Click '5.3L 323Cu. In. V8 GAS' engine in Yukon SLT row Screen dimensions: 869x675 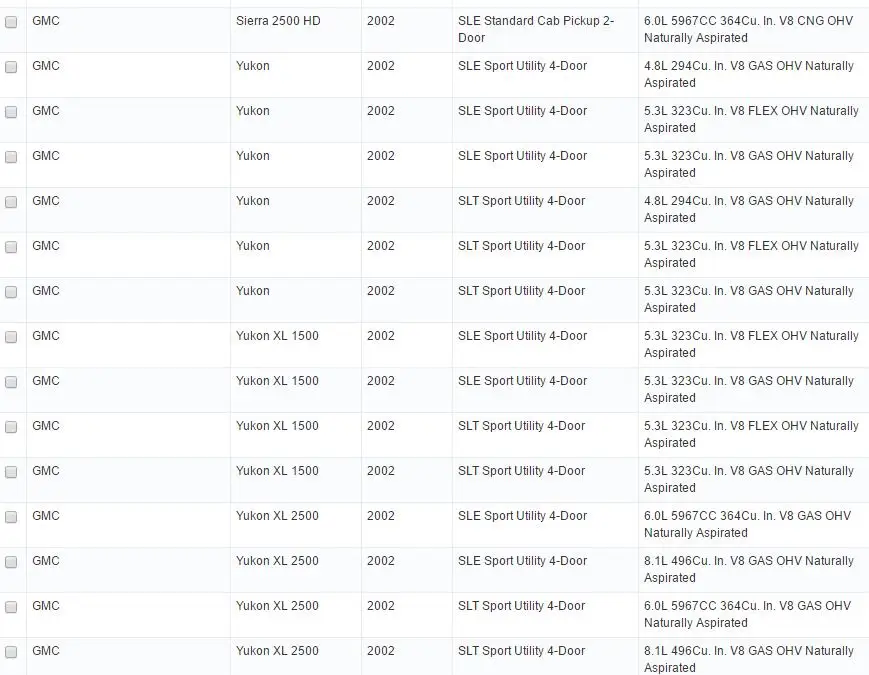(x=749, y=299)
